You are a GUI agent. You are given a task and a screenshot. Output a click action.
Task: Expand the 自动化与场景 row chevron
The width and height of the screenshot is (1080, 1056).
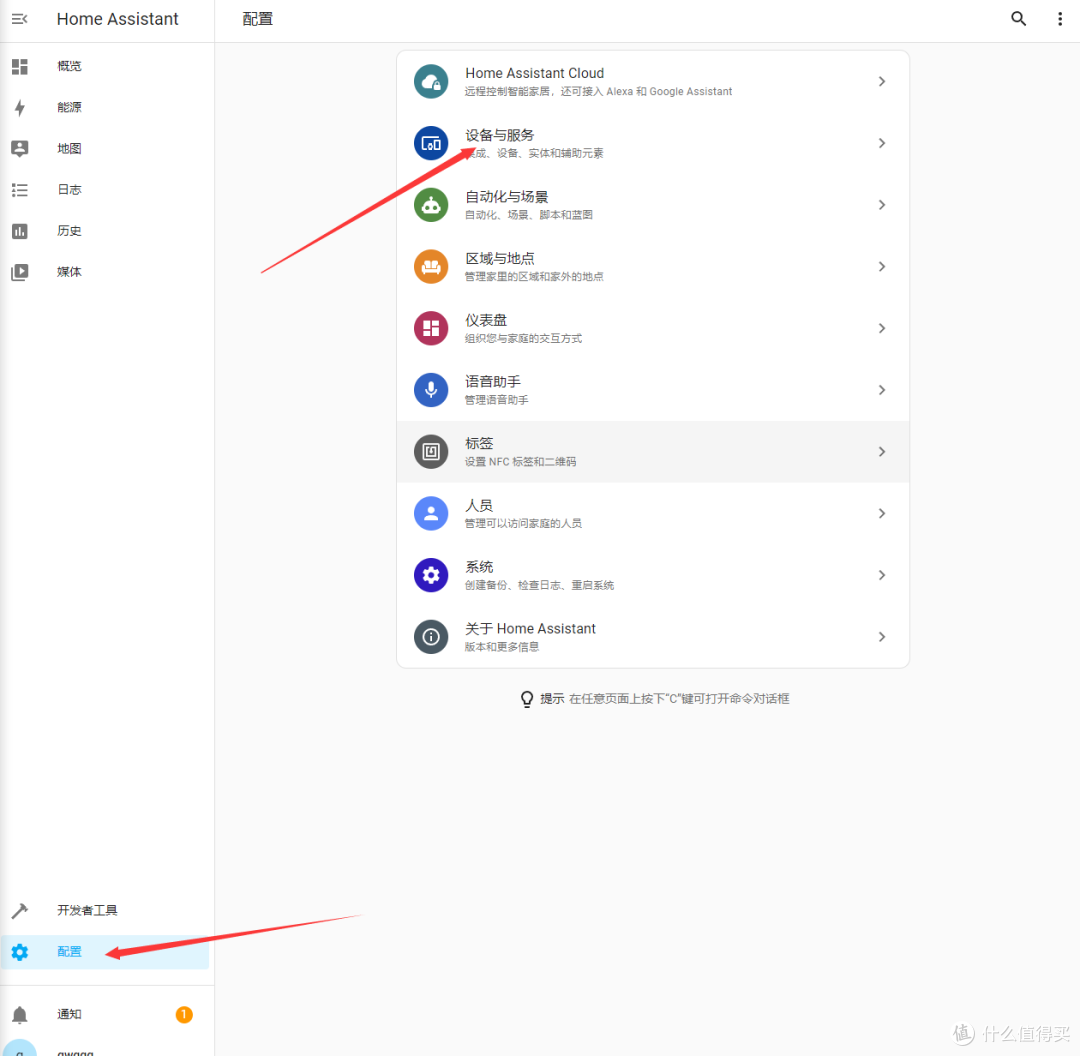[882, 205]
